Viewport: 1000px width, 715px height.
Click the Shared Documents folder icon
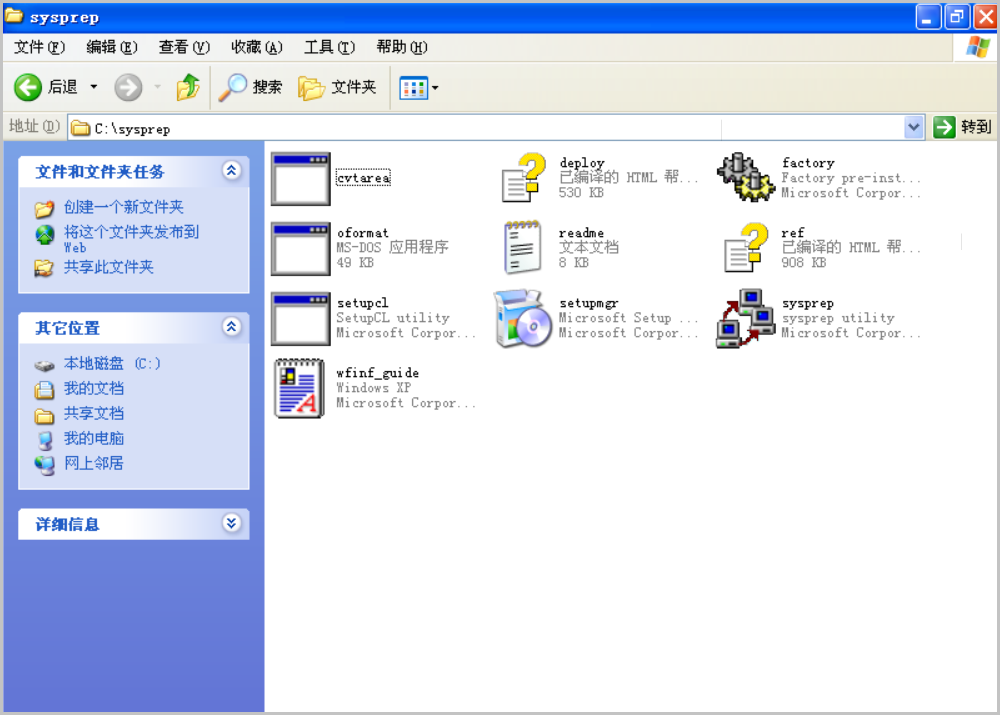(x=44, y=416)
